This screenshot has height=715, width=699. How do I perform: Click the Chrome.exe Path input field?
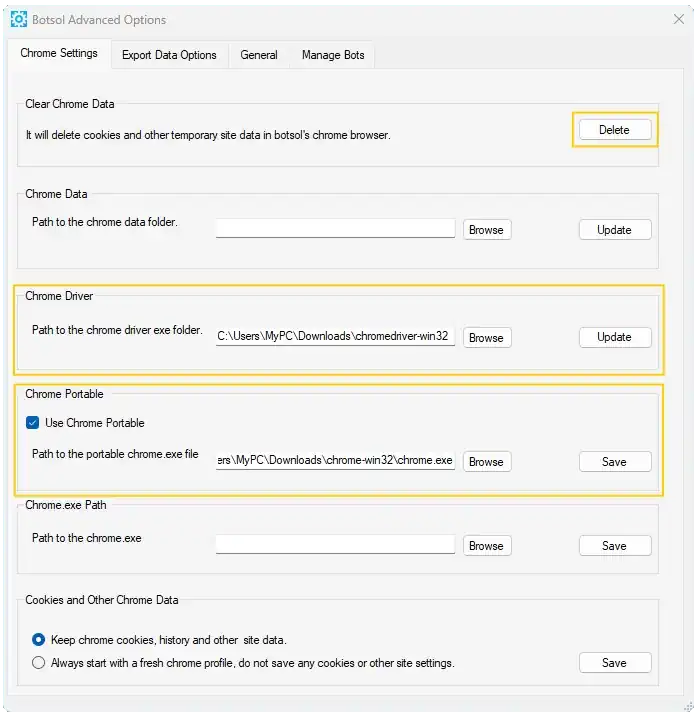click(335, 544)
